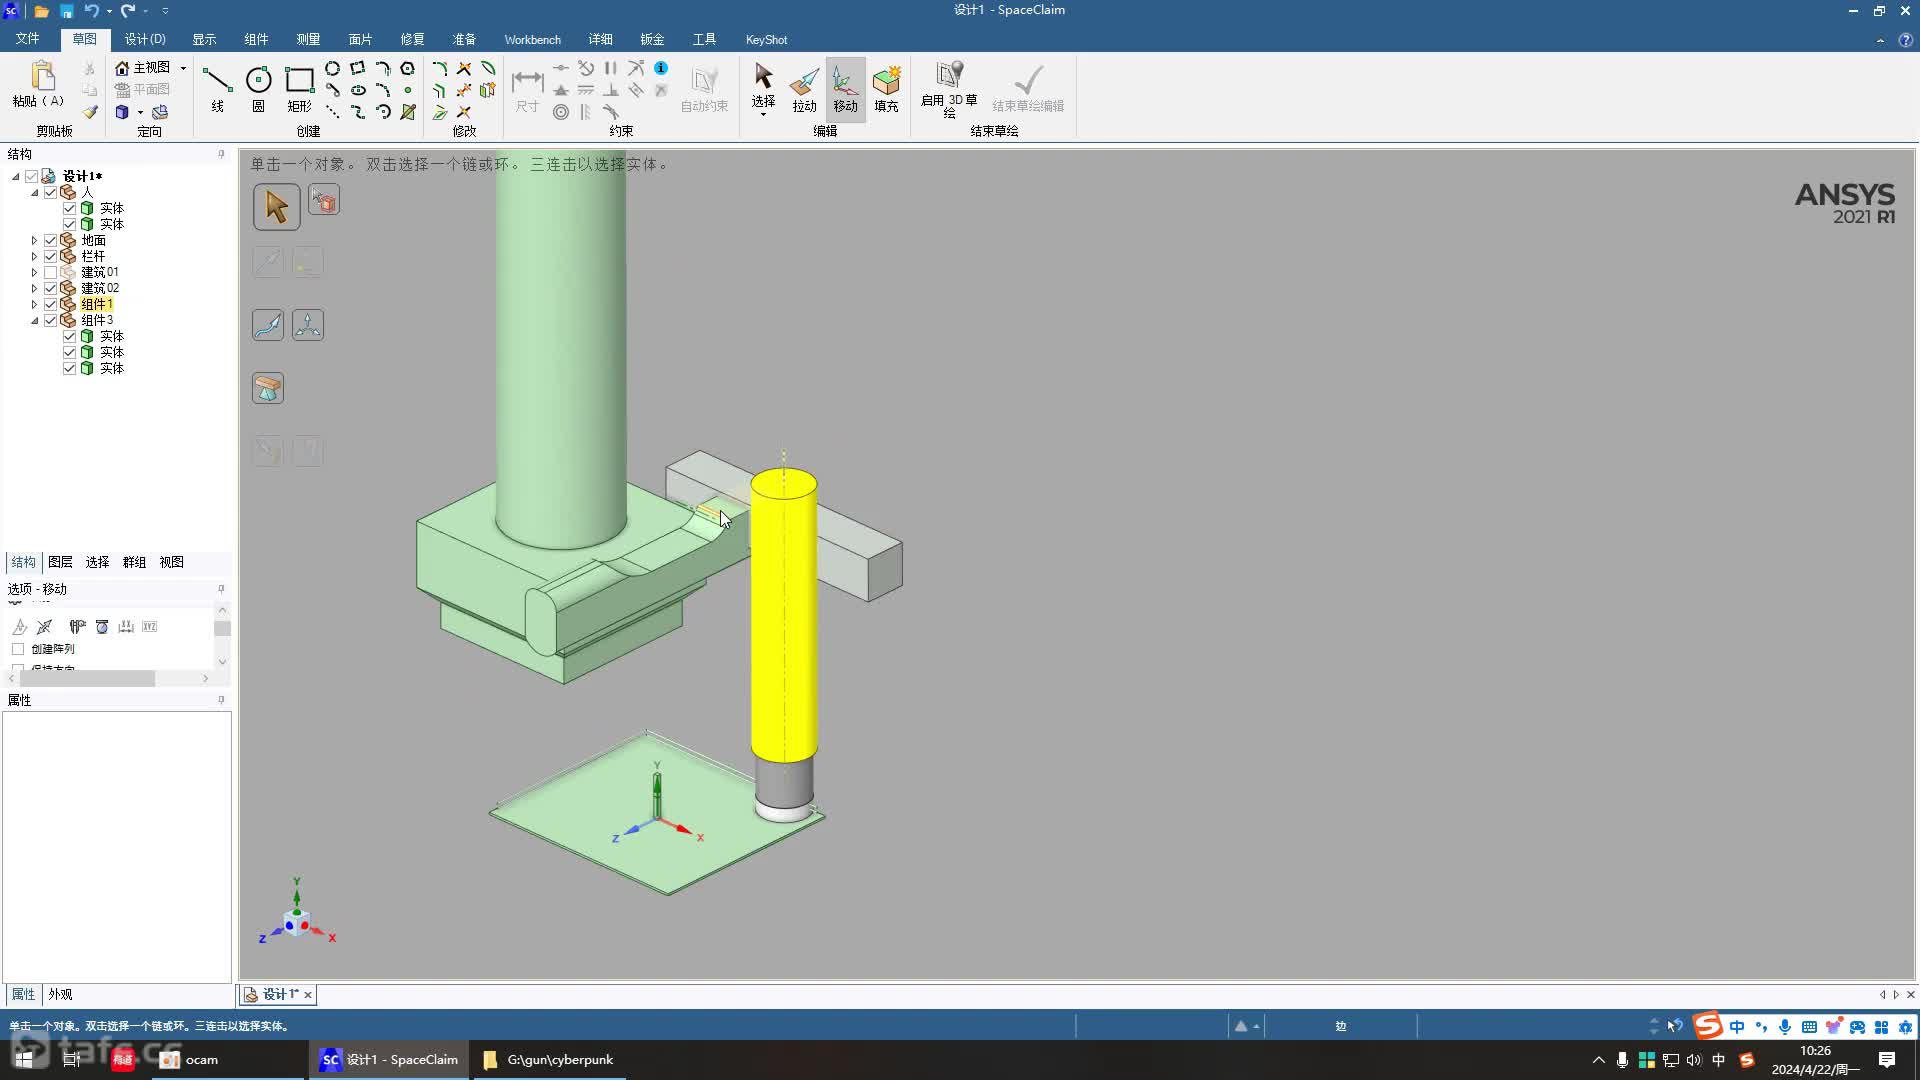Click the horizontal scrollbar in Move options panel
This screenshot has width=1920, height=1080.
tap(87, 678)
